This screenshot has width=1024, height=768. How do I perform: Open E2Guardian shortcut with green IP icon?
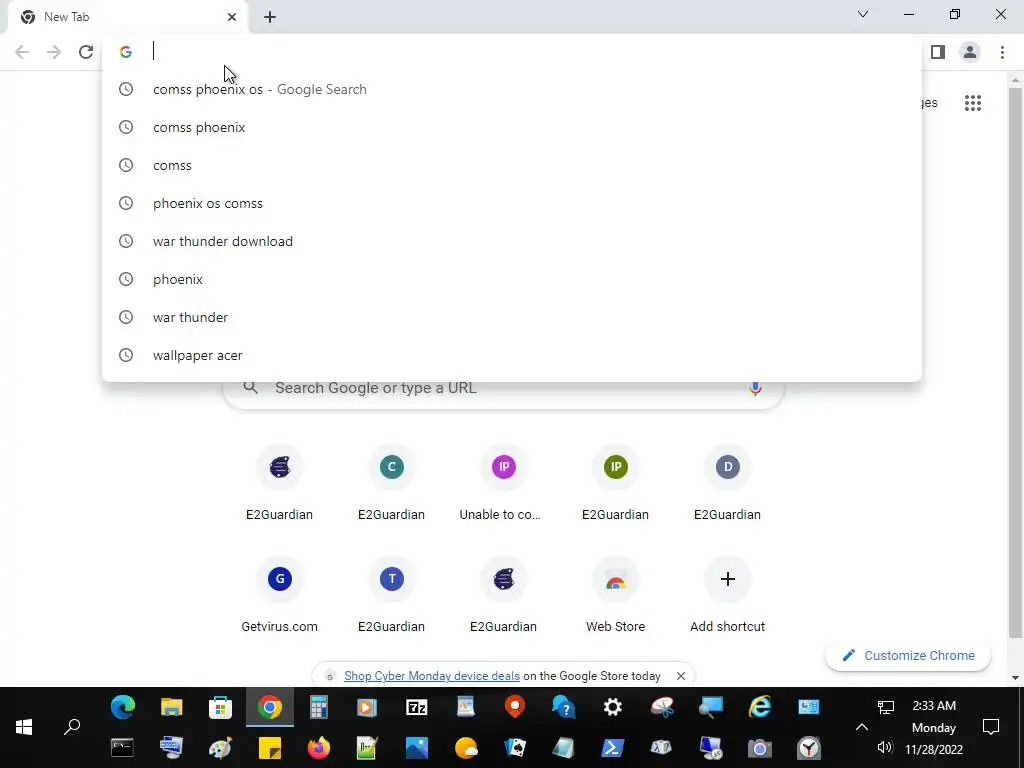click(x=615, y=483)
